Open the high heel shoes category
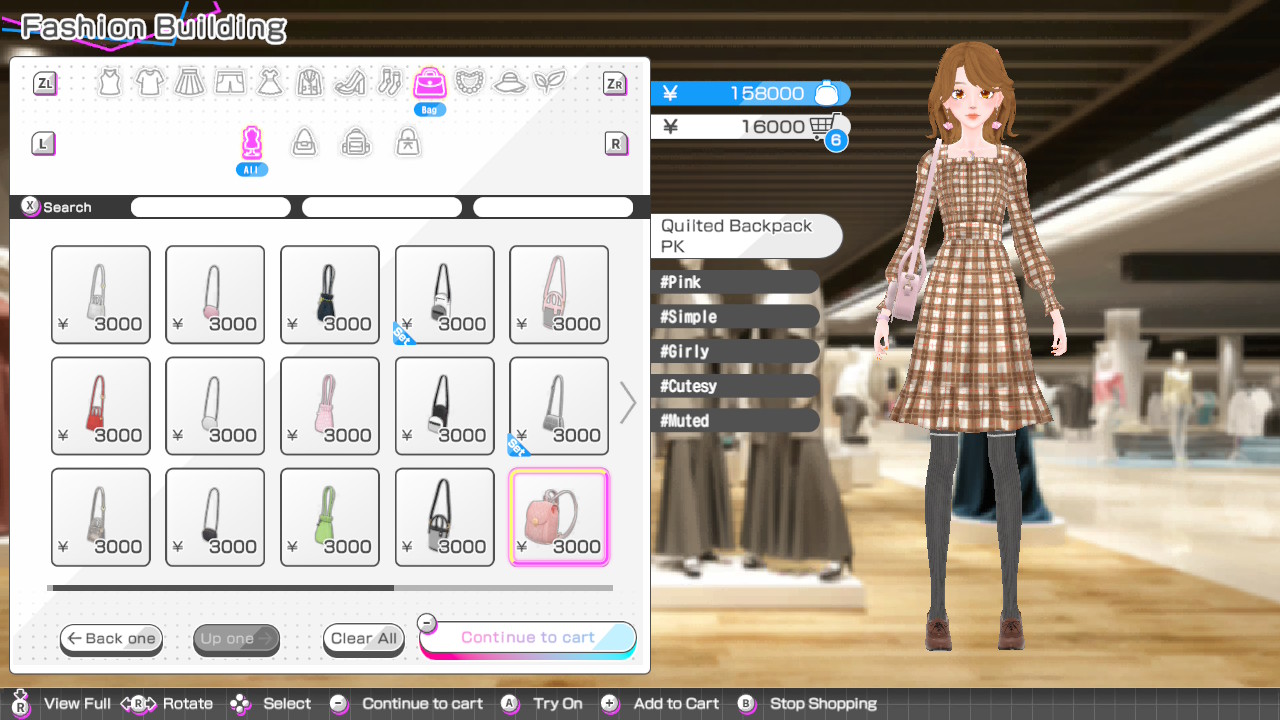Viewport: 1280px width, 720px height. (x=349, y=82)
